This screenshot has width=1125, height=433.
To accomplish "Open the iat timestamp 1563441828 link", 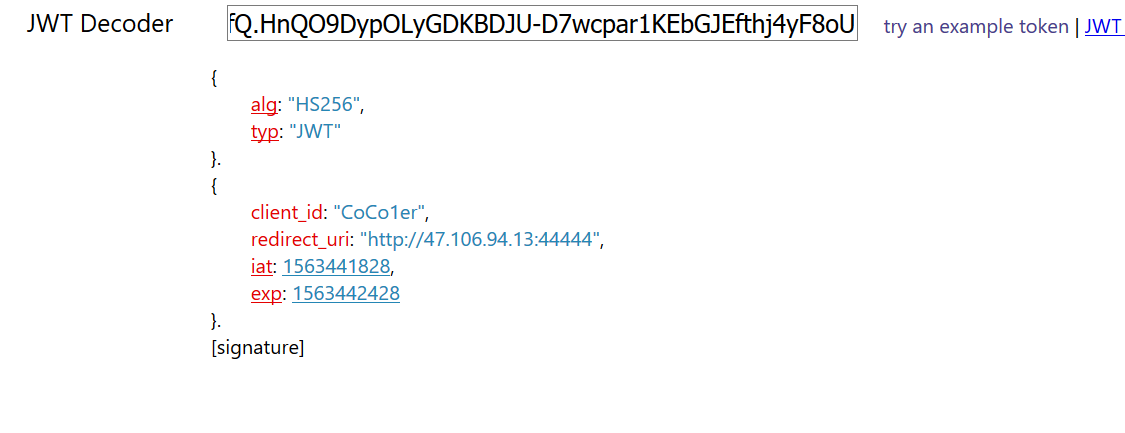I will 336,267.
